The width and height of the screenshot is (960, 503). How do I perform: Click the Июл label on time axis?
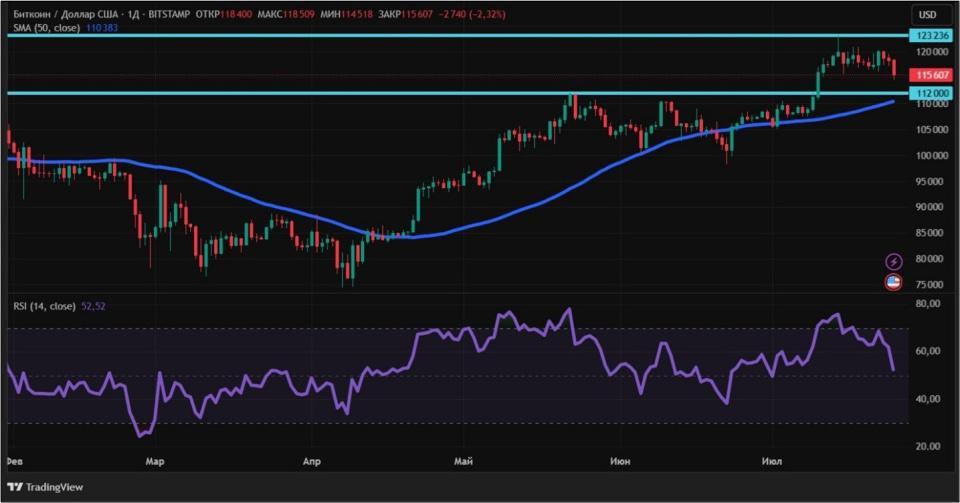click(x=771, y=462)
